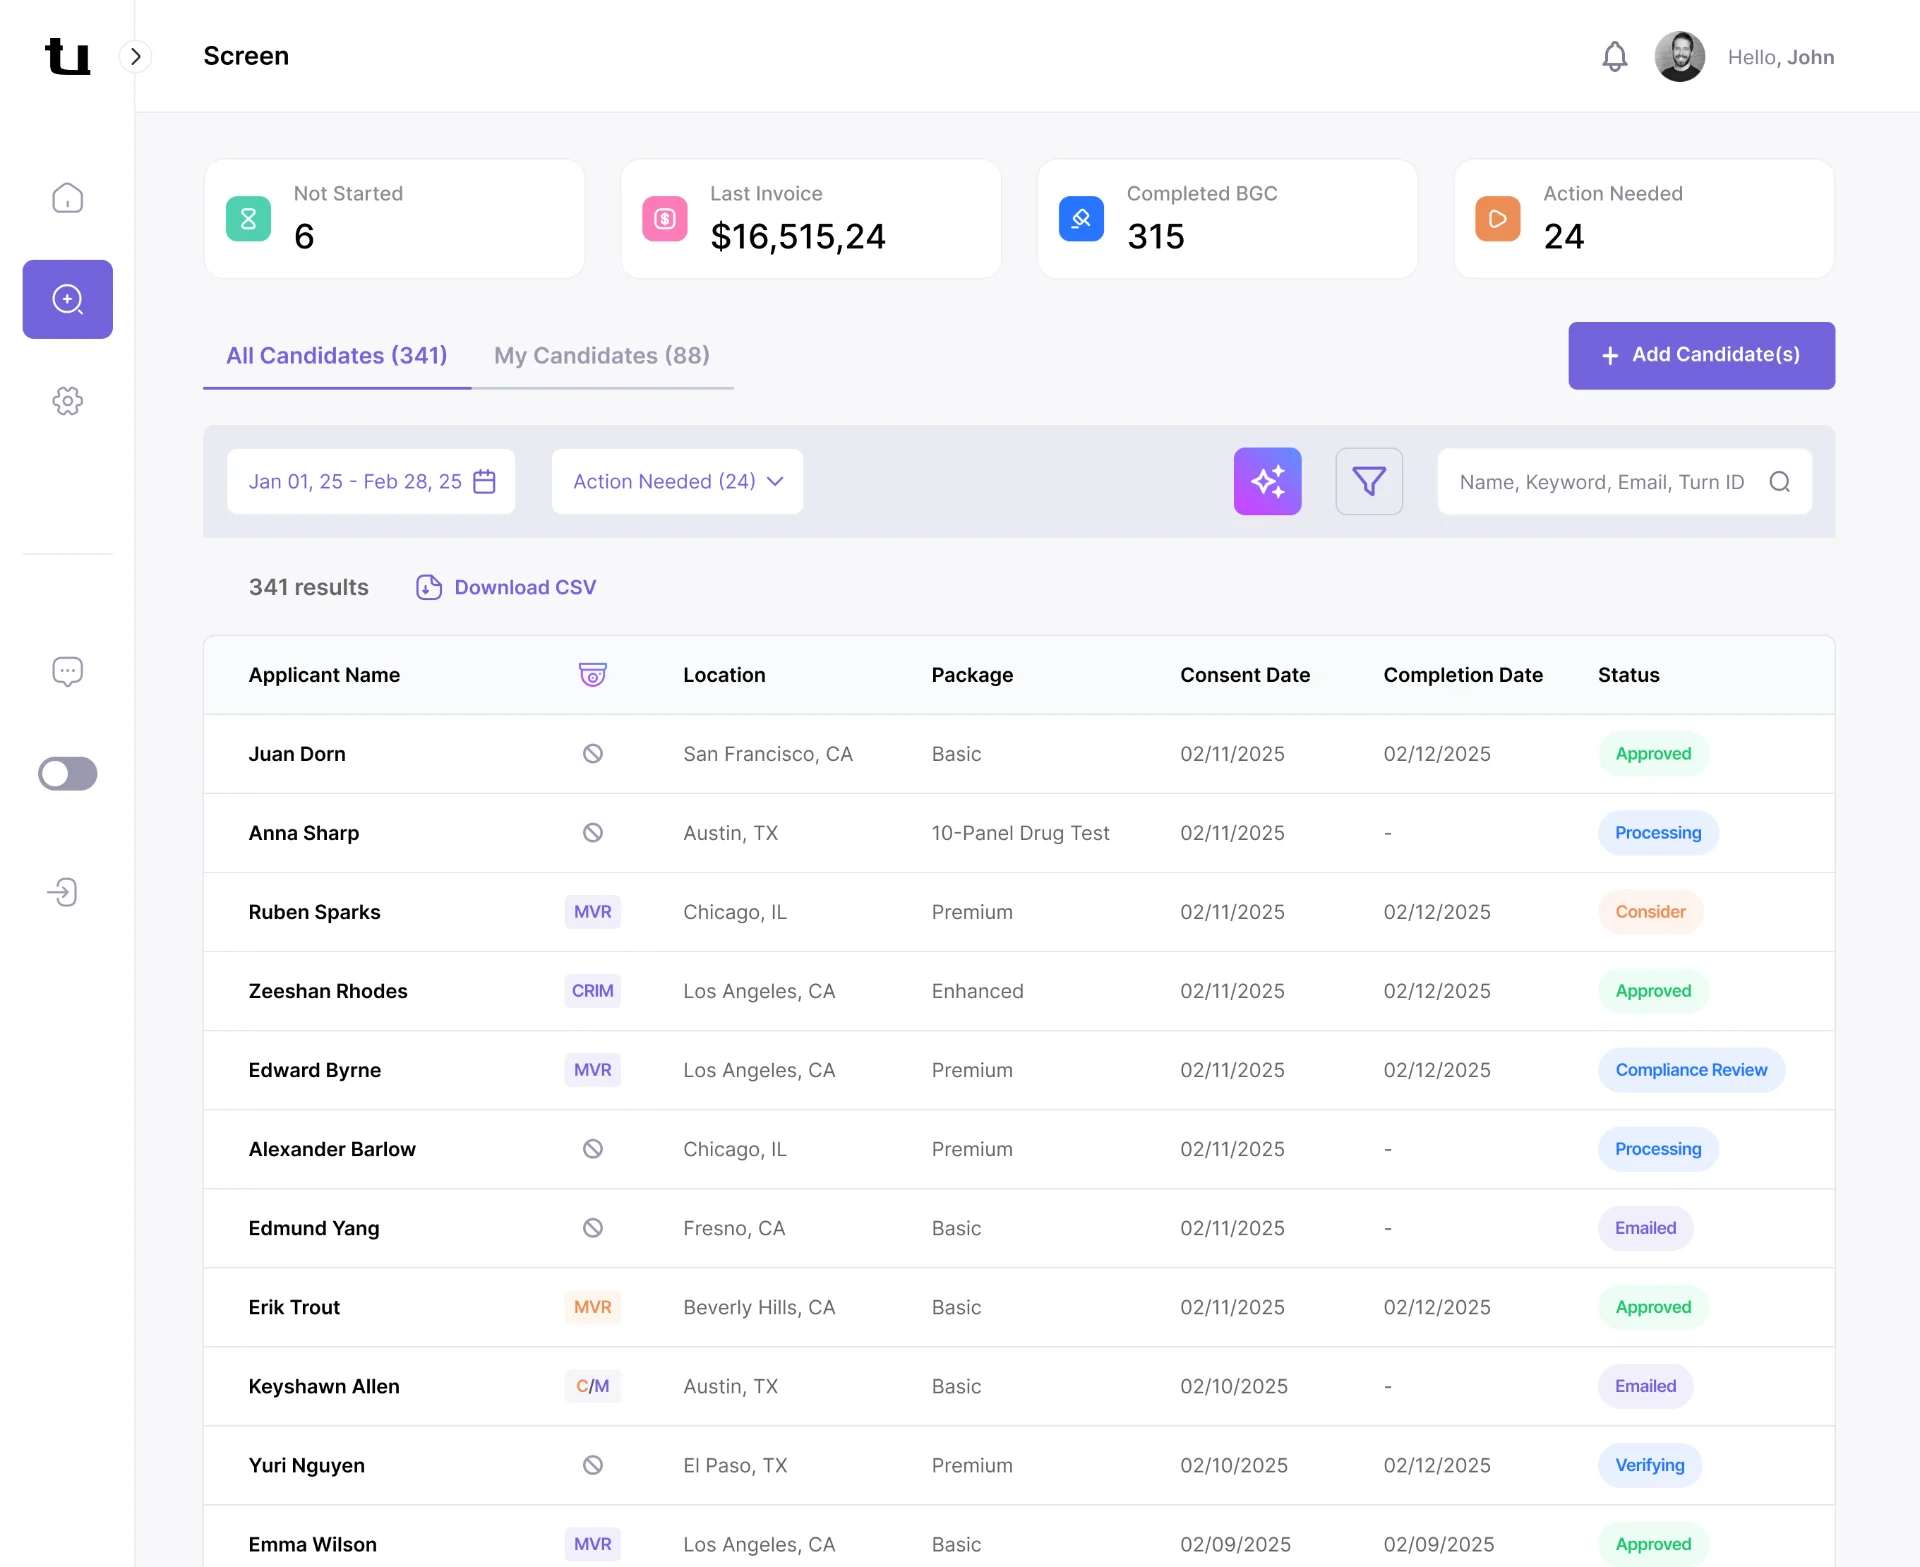Screen dimensions: 1920x1567
Task: Expand the Action Needed (24) dropdown
Action: click(677, 481)
